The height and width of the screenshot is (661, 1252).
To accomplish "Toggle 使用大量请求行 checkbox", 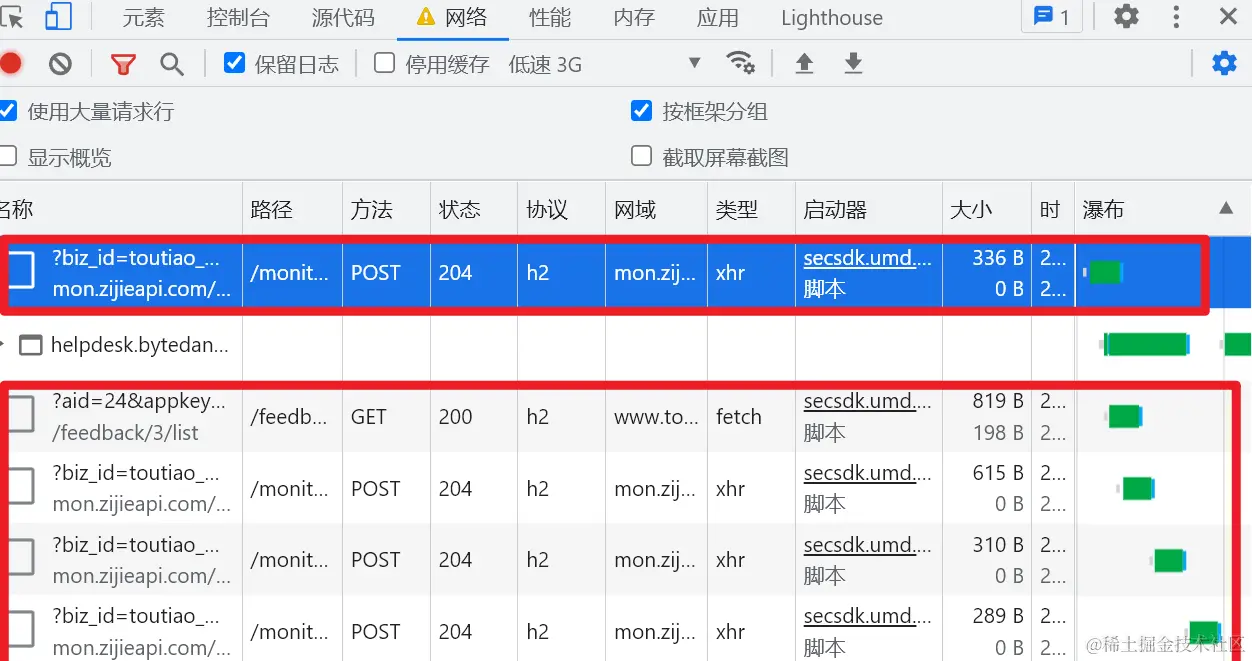I will pos(9,110).
